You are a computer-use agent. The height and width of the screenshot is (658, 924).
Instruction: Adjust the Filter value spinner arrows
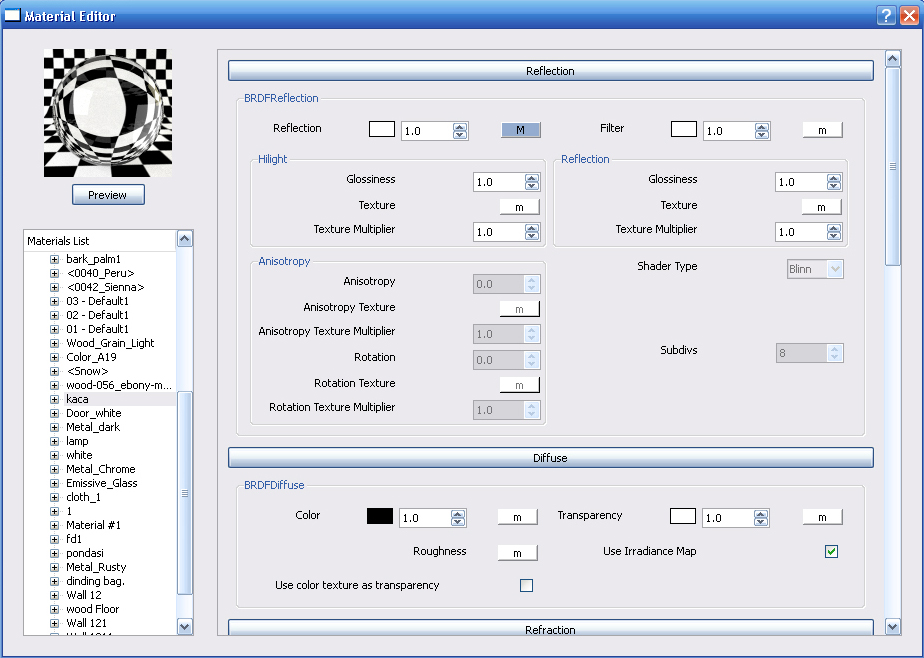click(762, 131)
